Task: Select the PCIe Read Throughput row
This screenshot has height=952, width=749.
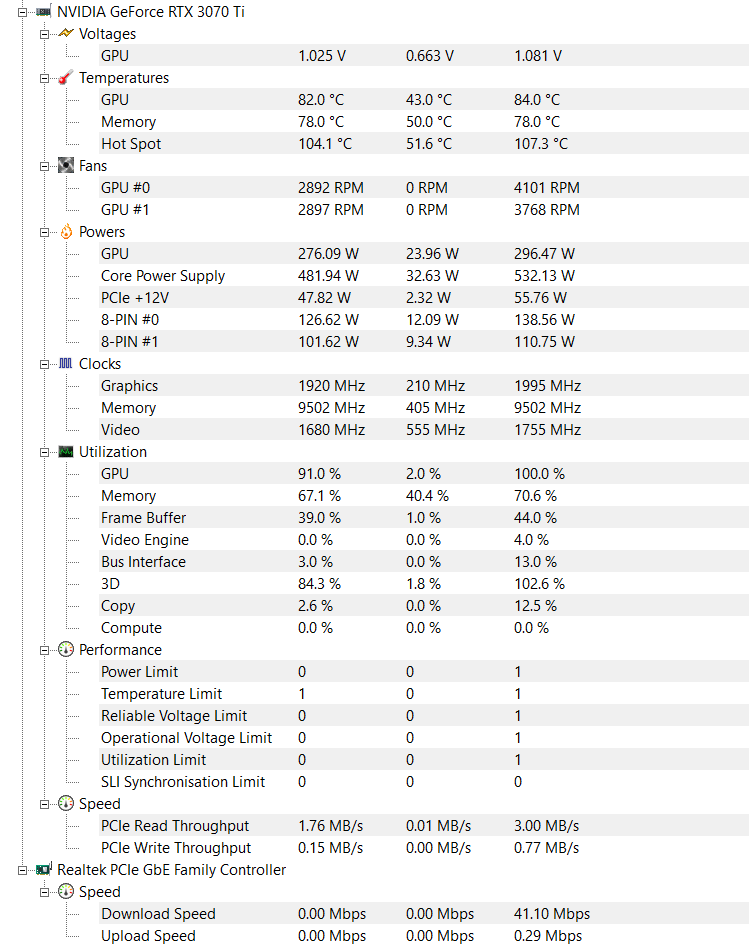Action: click(x=175, y=826)
